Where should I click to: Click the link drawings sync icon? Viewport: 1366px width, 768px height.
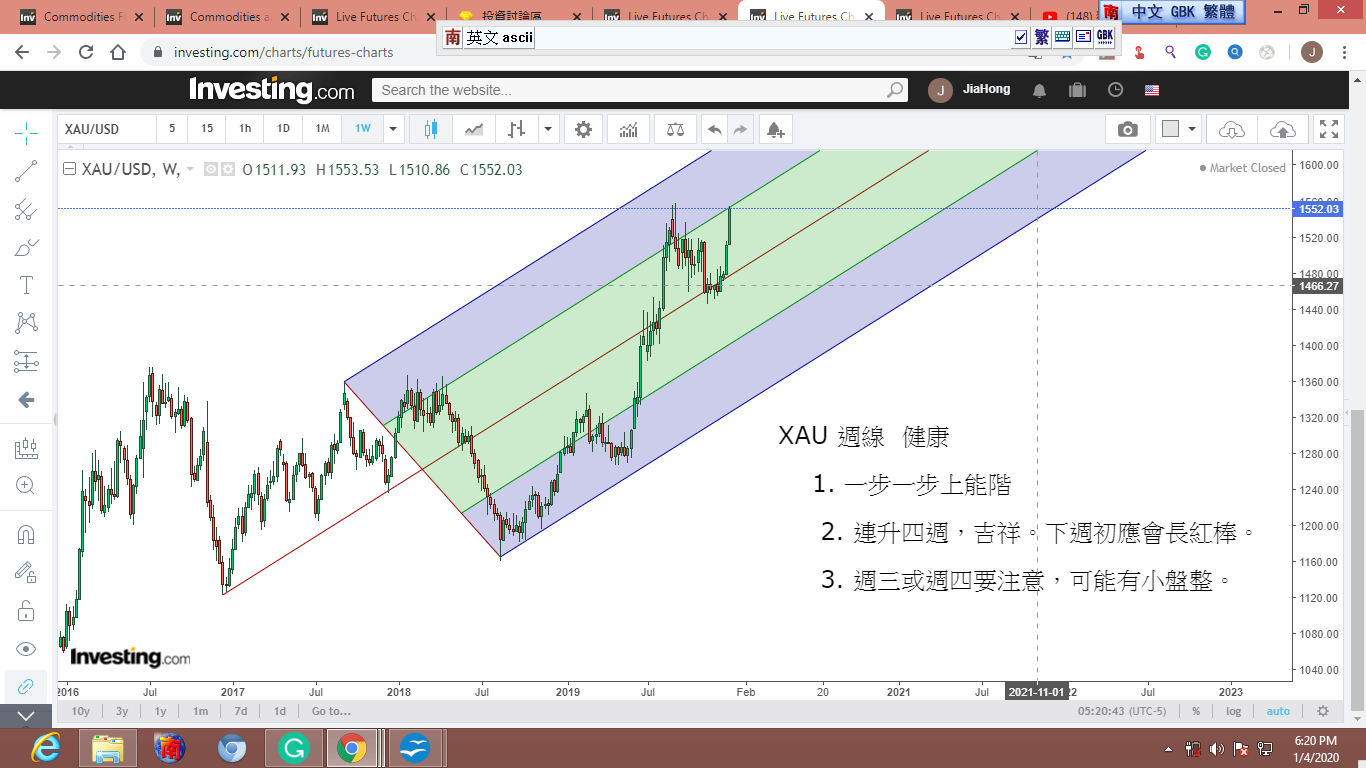[x=26, y=686]
